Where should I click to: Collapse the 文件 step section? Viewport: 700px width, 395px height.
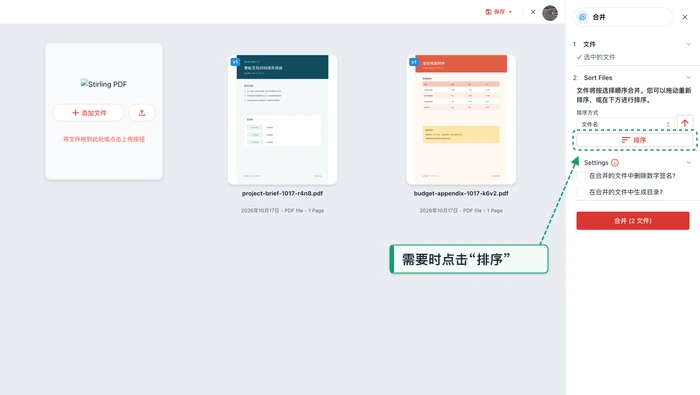coord(689,44)
